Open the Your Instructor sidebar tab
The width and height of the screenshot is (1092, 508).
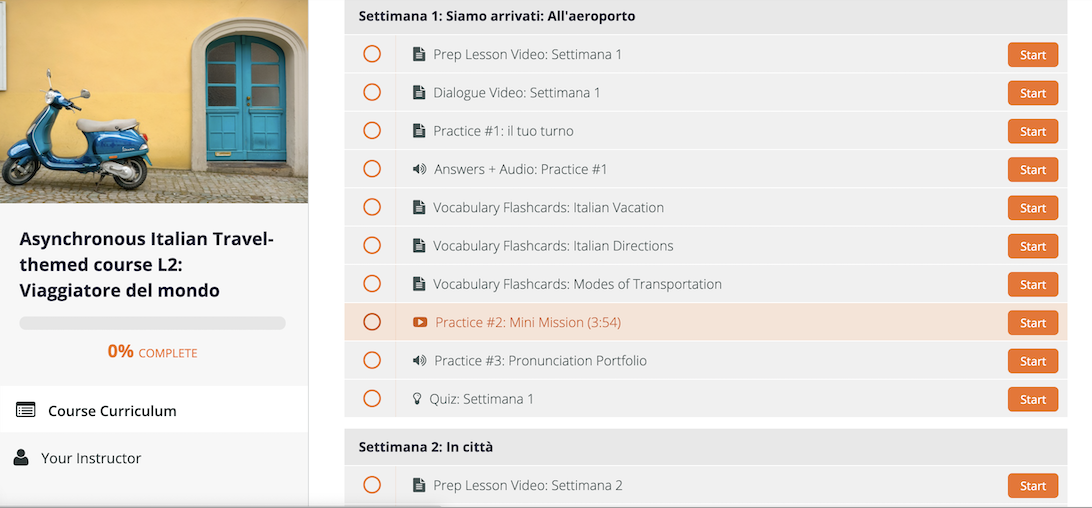pyautogui.click(x=154, y=458)
